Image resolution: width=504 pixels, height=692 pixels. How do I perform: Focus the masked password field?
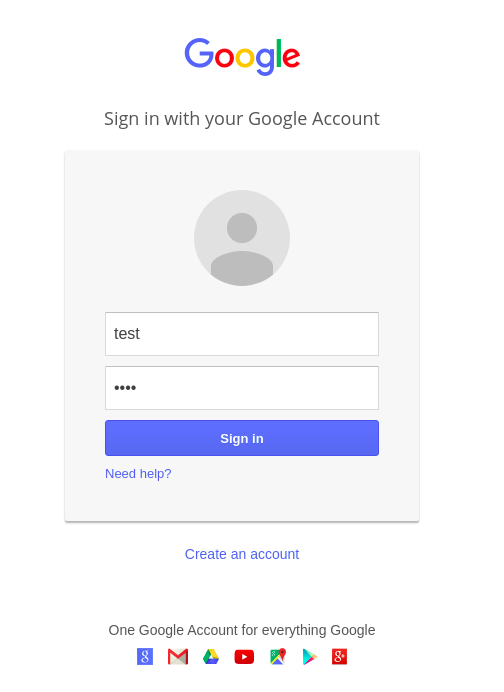click(242, 388)
